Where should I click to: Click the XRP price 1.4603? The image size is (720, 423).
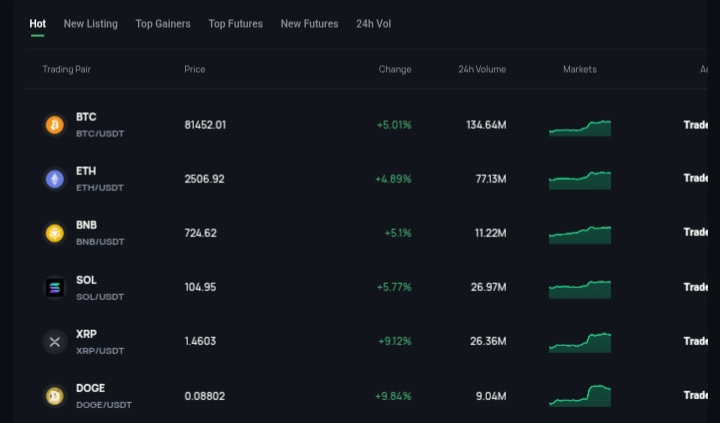pos(200,341)
